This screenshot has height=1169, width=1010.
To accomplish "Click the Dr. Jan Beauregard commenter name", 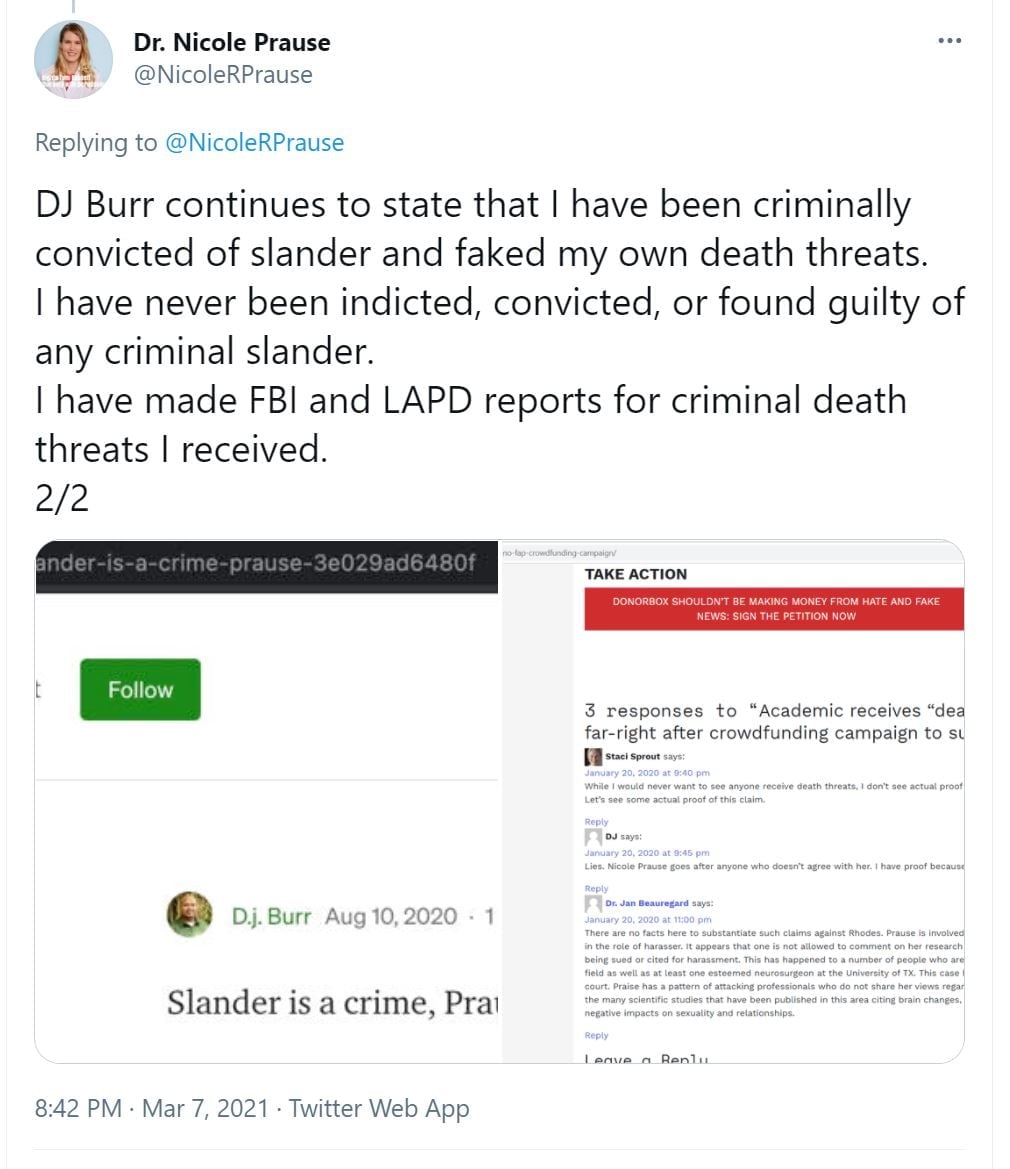I will 647,904.
